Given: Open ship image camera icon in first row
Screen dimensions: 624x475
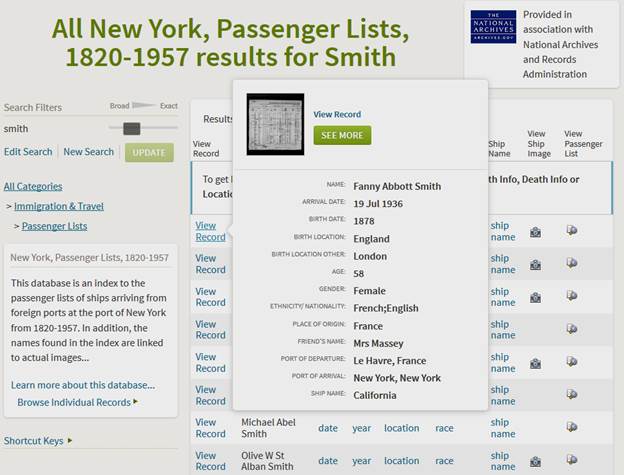Looking at the screenshot, I should (x=535, y=232).
